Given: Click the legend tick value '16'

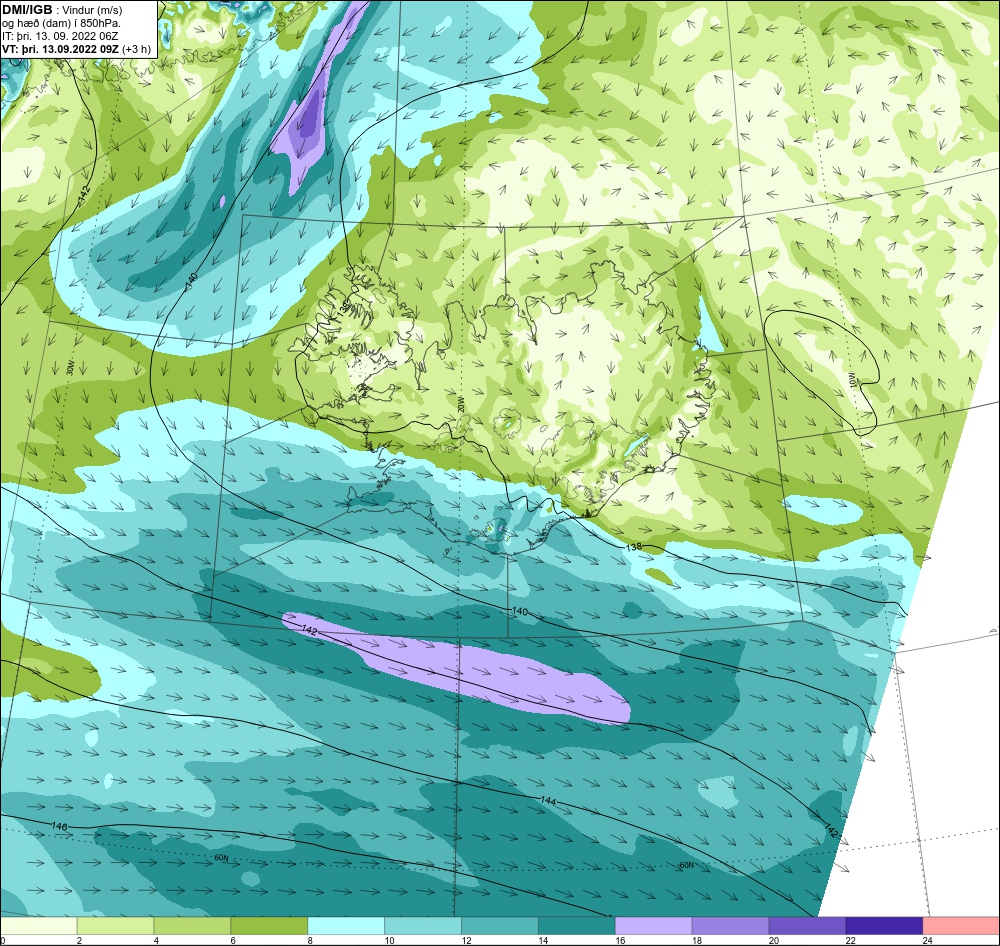Looking at the screenshot, I should pos(620,940).
